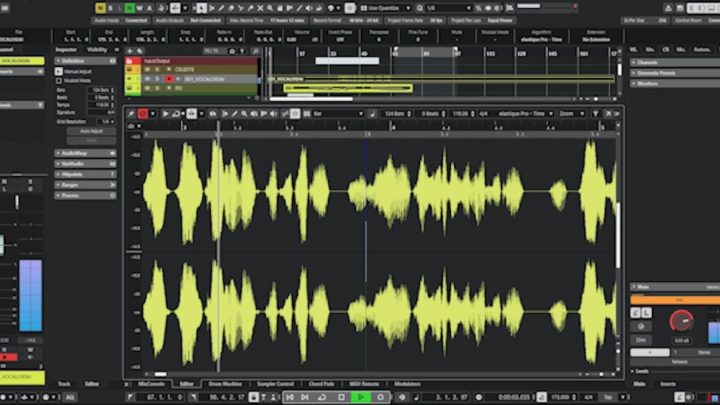Open the Use Quantize snap dropdown
The width and height of the screenshot is (720, 405).
pos(386,8)
